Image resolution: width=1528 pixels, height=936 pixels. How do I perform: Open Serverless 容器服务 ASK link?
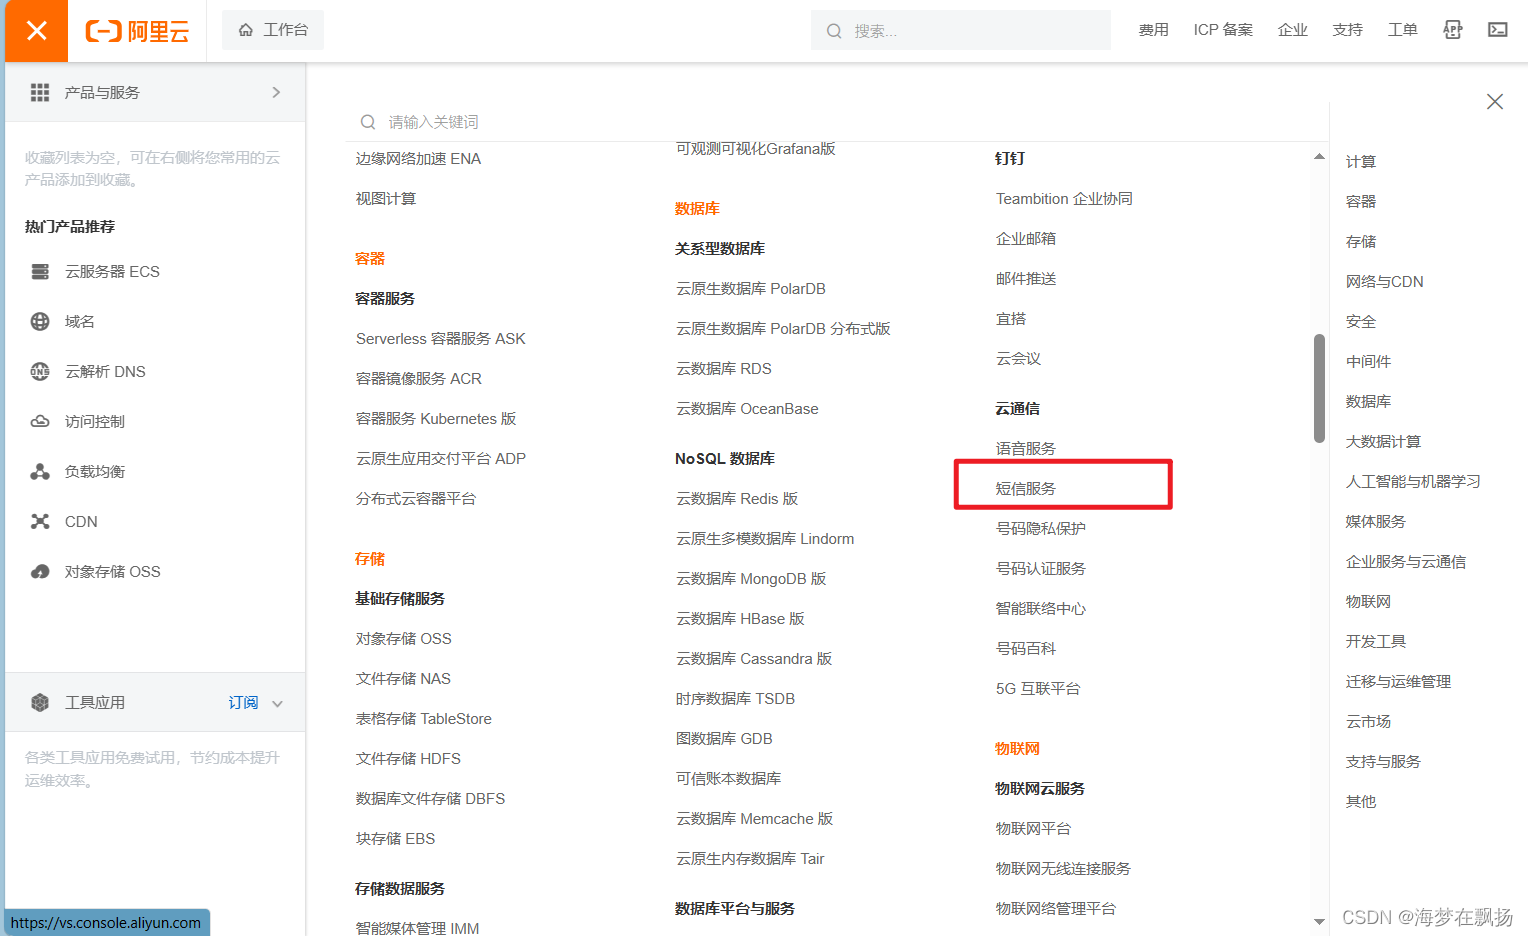pyautogui.click(x=441, y=338)
